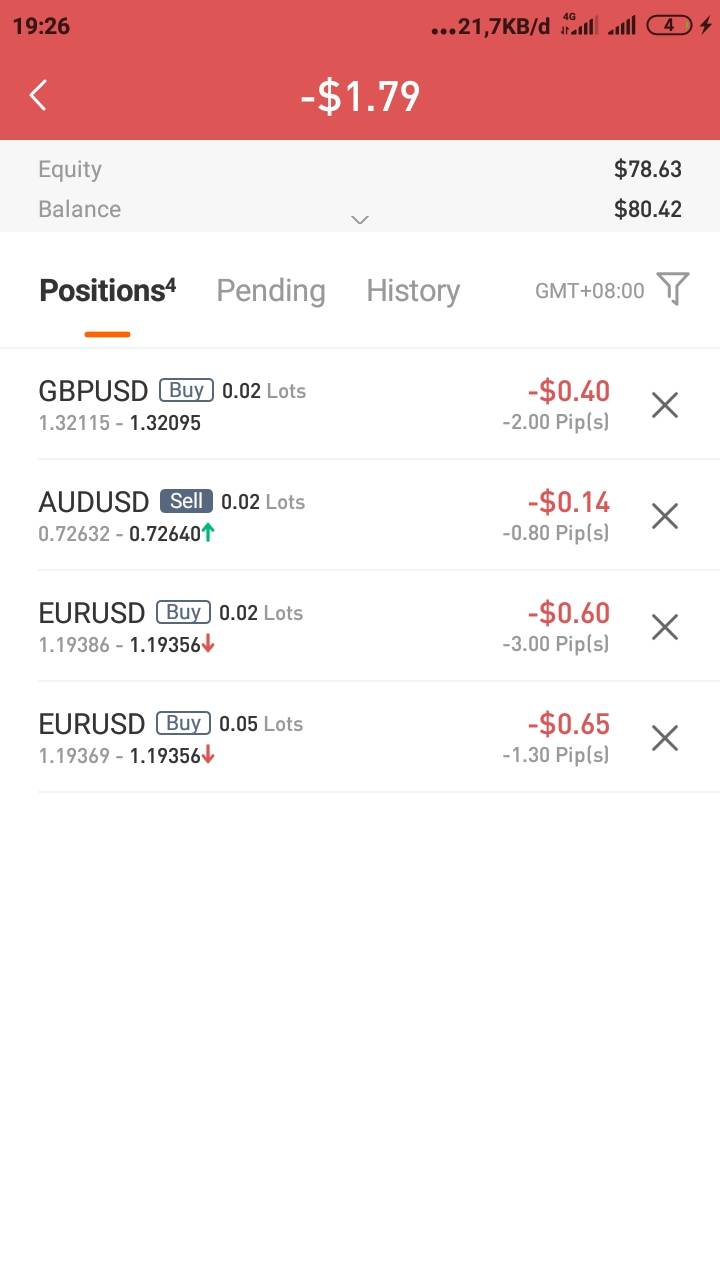Tap the Sell badge on AUDUSD
This screenshot has height=1280, width=720.
[x=186, y=501]
